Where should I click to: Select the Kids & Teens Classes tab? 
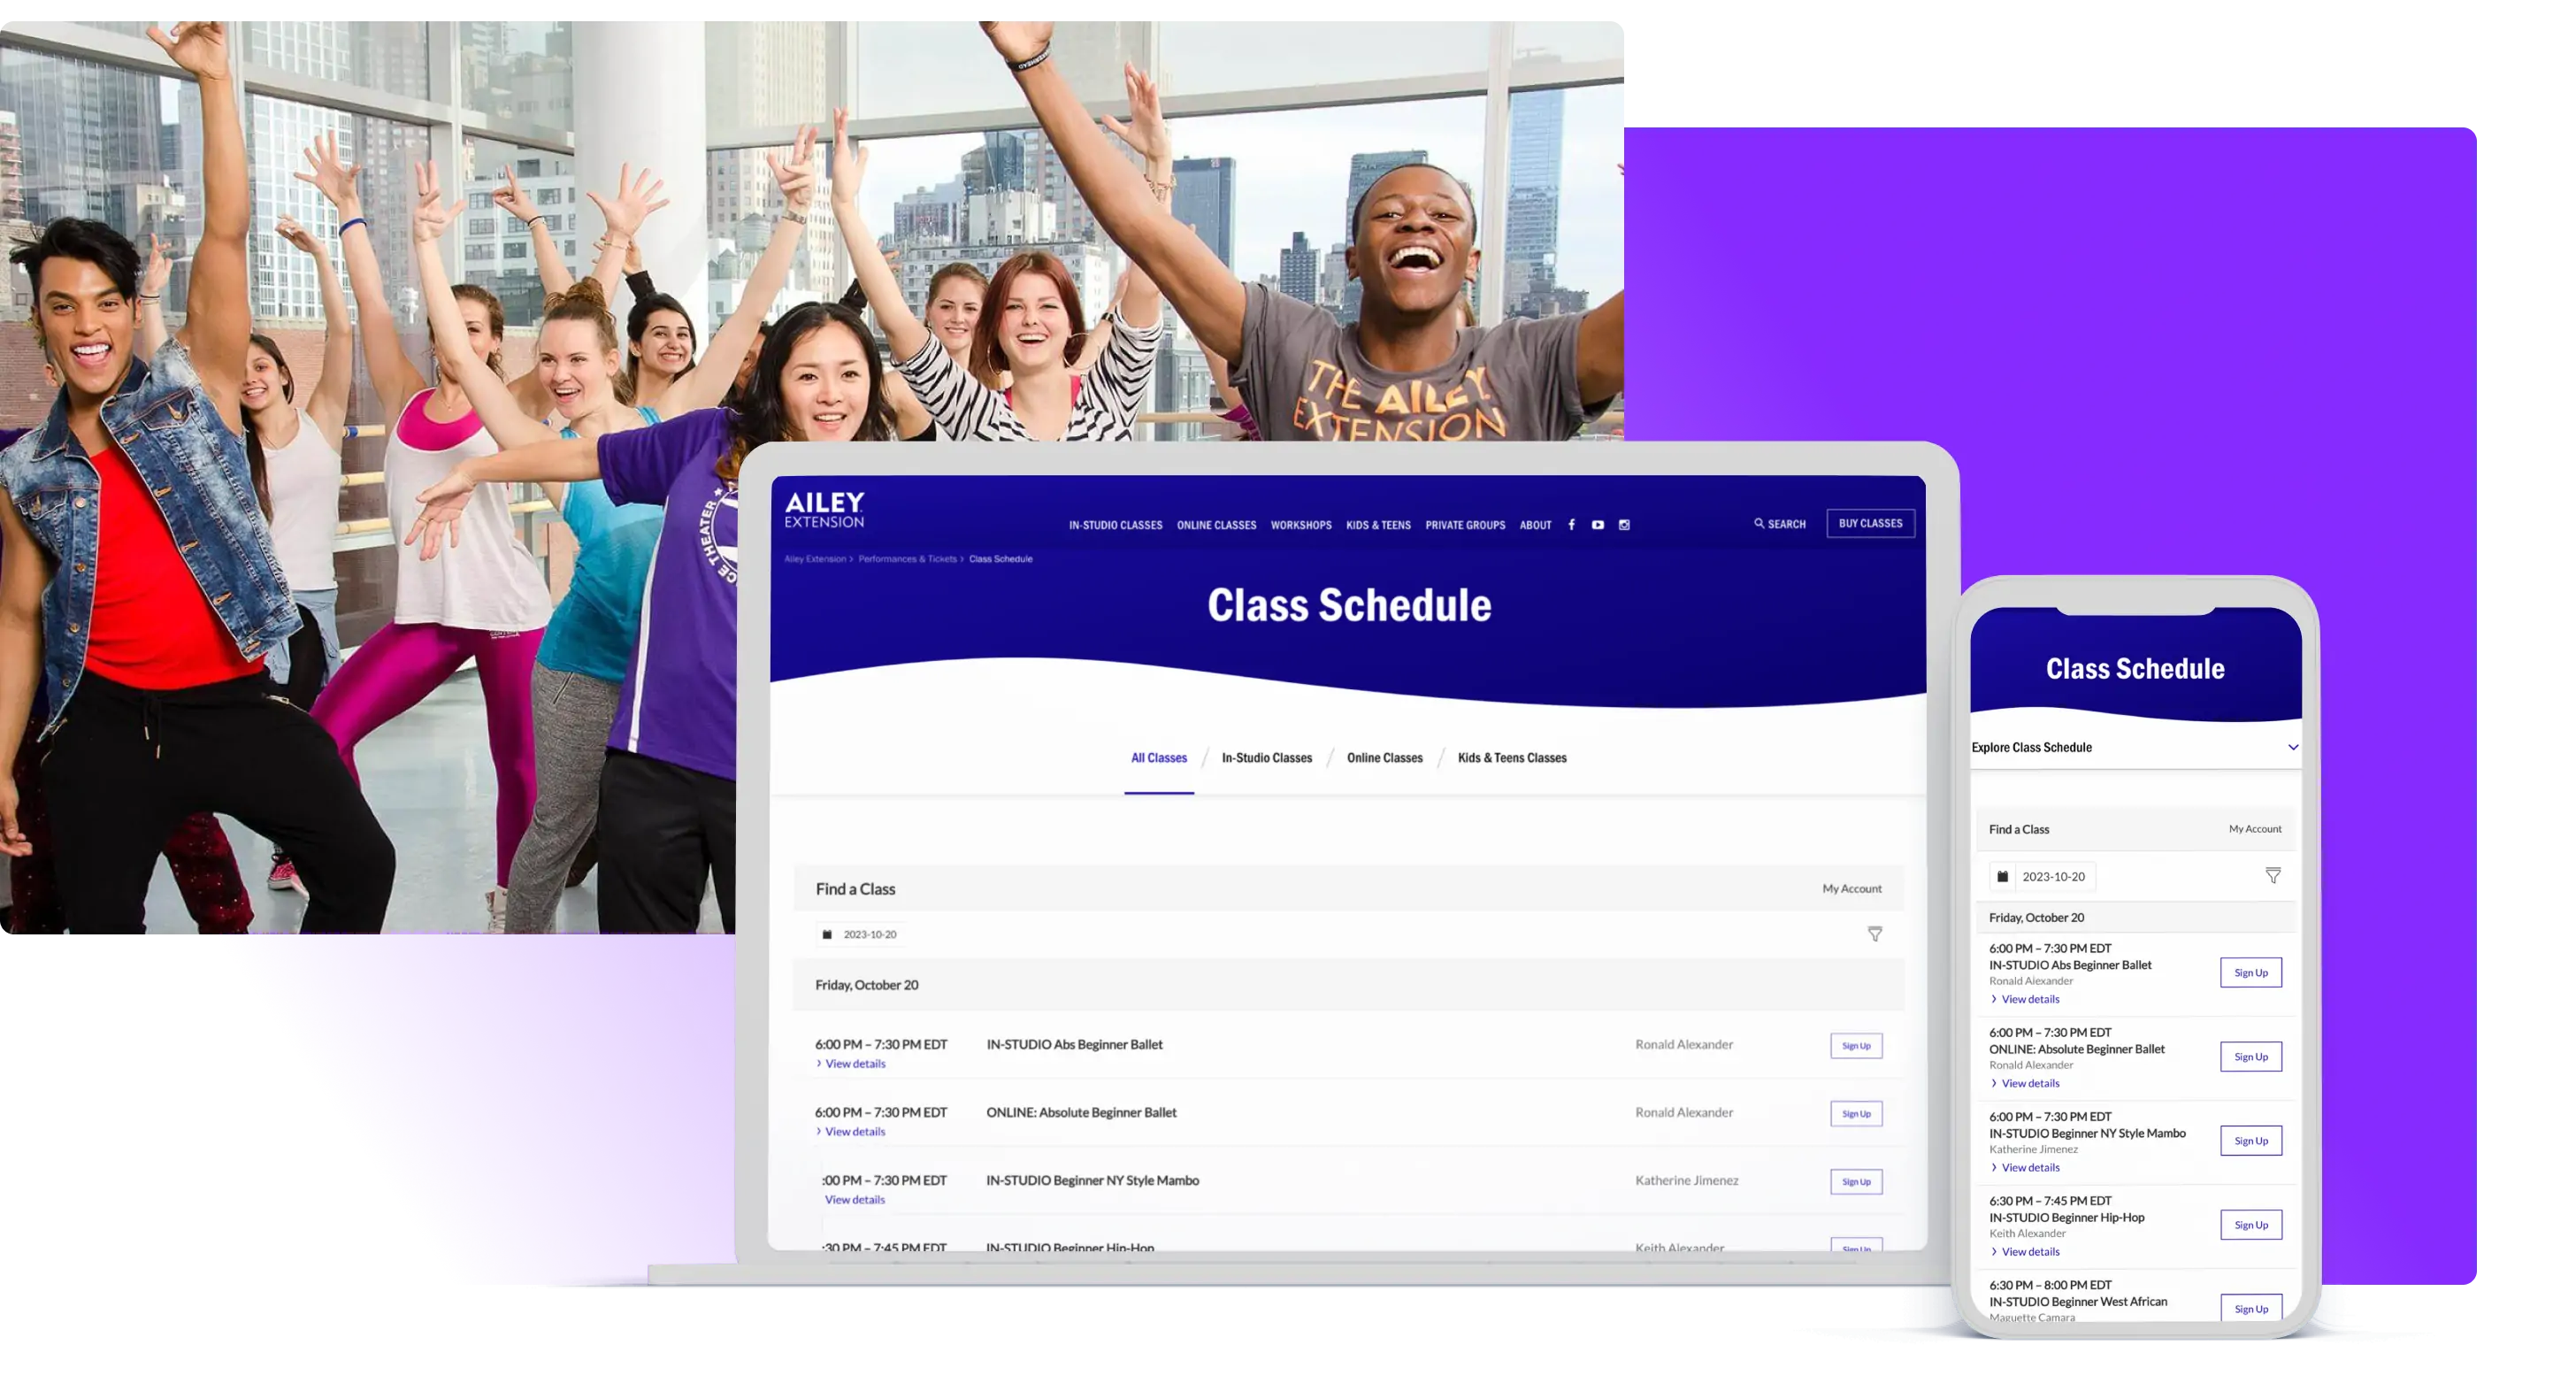pos(1512,757)
